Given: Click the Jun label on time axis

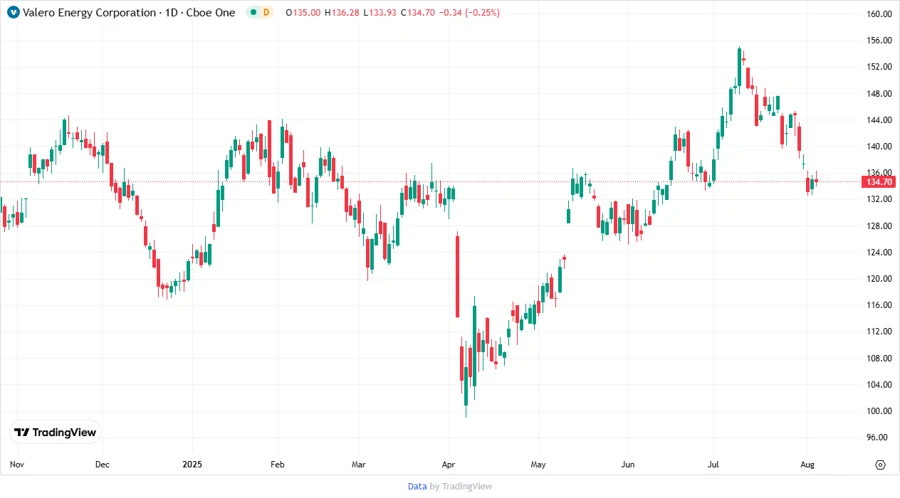Looking at the screenshot, I should click(628, 464).
